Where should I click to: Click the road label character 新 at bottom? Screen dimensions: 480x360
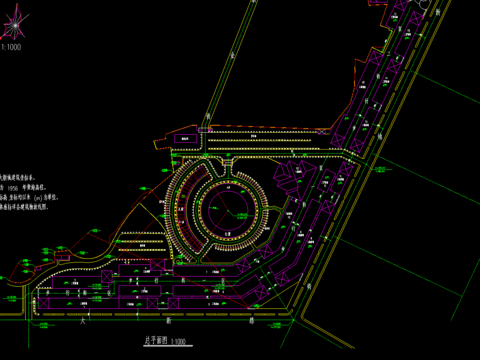pyautogui.click(x=169, y=321)
